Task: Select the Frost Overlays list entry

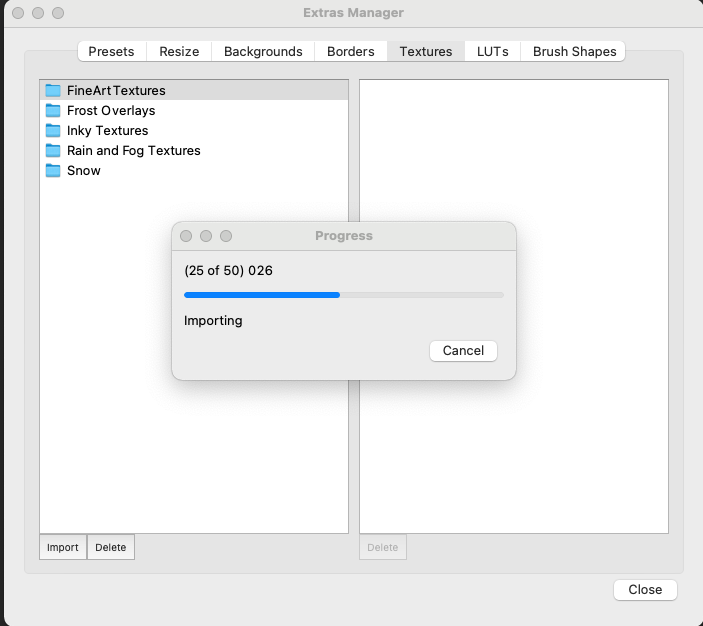Action: pyautogui.click(x=111, y=110)
